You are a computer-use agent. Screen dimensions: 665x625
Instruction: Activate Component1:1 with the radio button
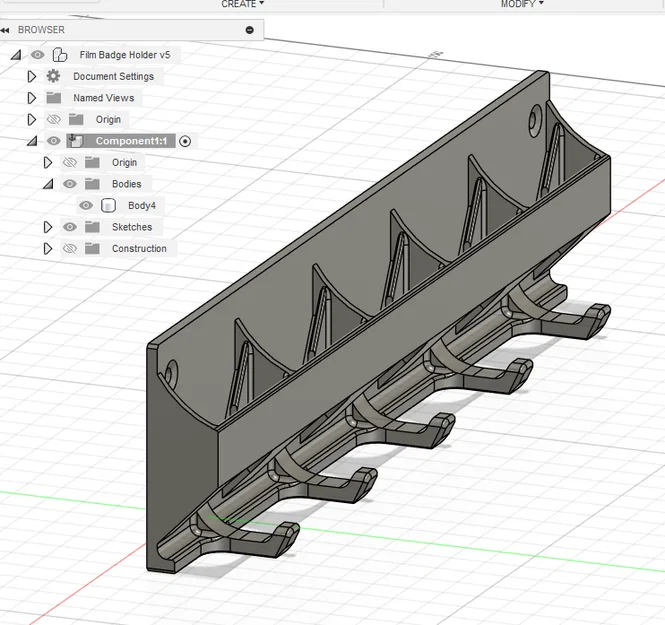pyautogui.click(x=185, y=141)
